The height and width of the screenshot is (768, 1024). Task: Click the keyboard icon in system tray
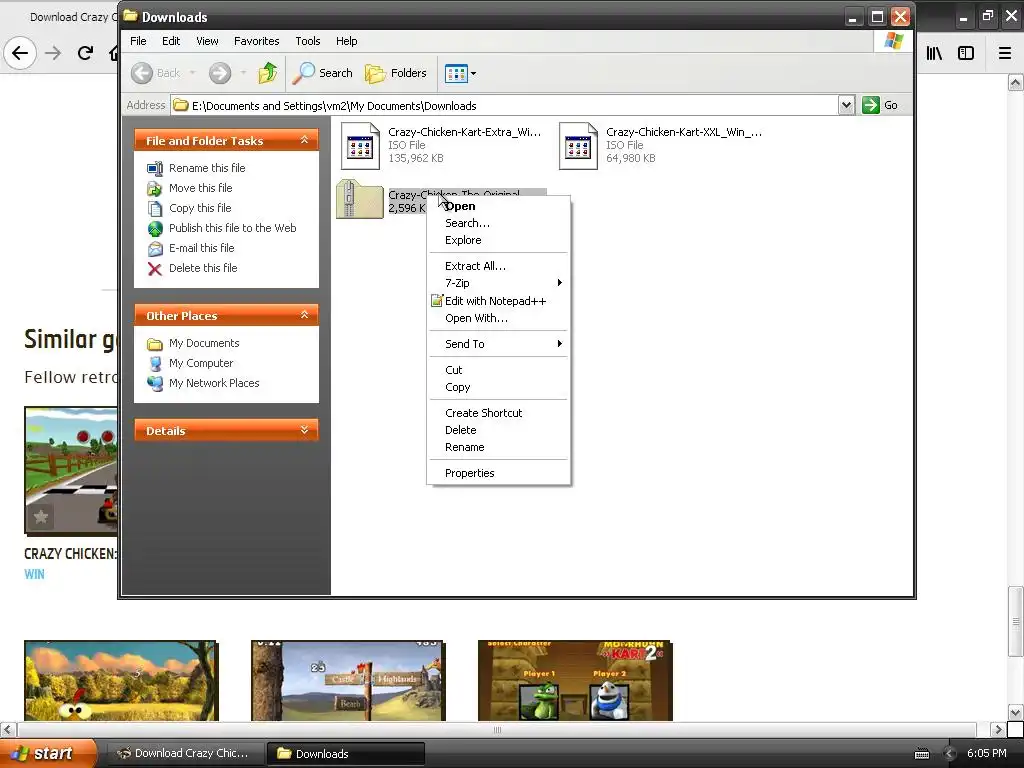(922, 754)
